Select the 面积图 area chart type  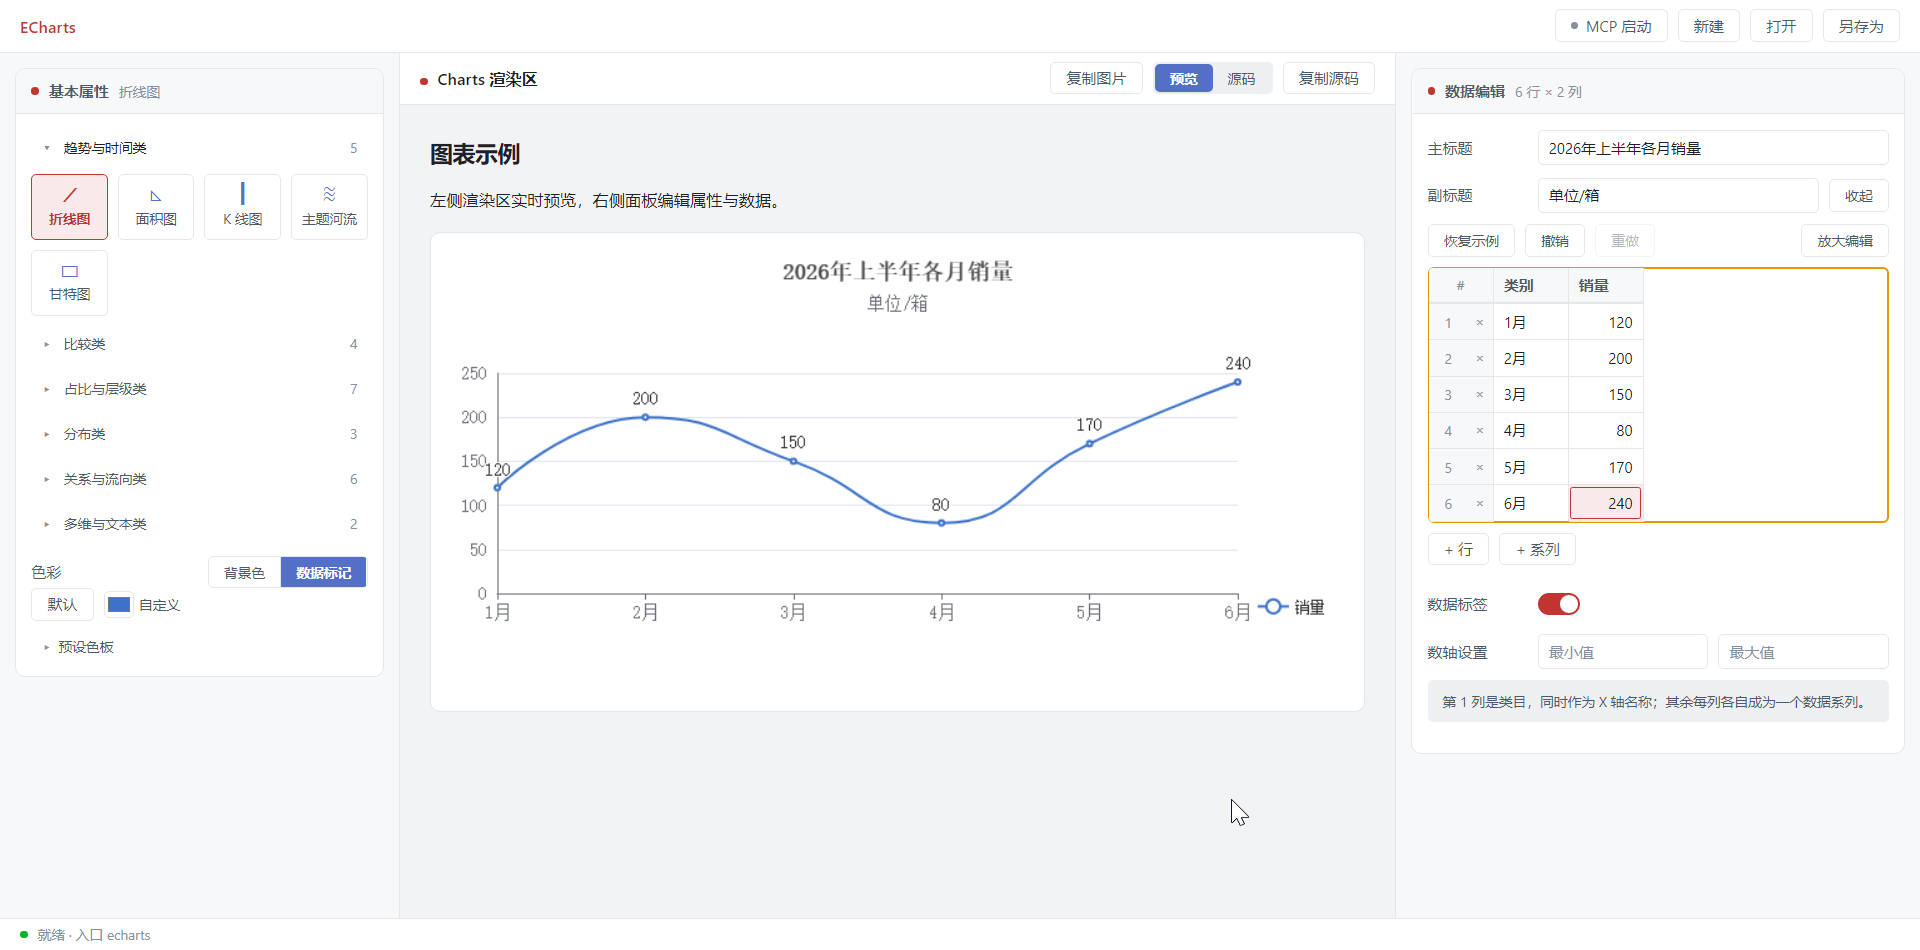(x=156, y=207)
